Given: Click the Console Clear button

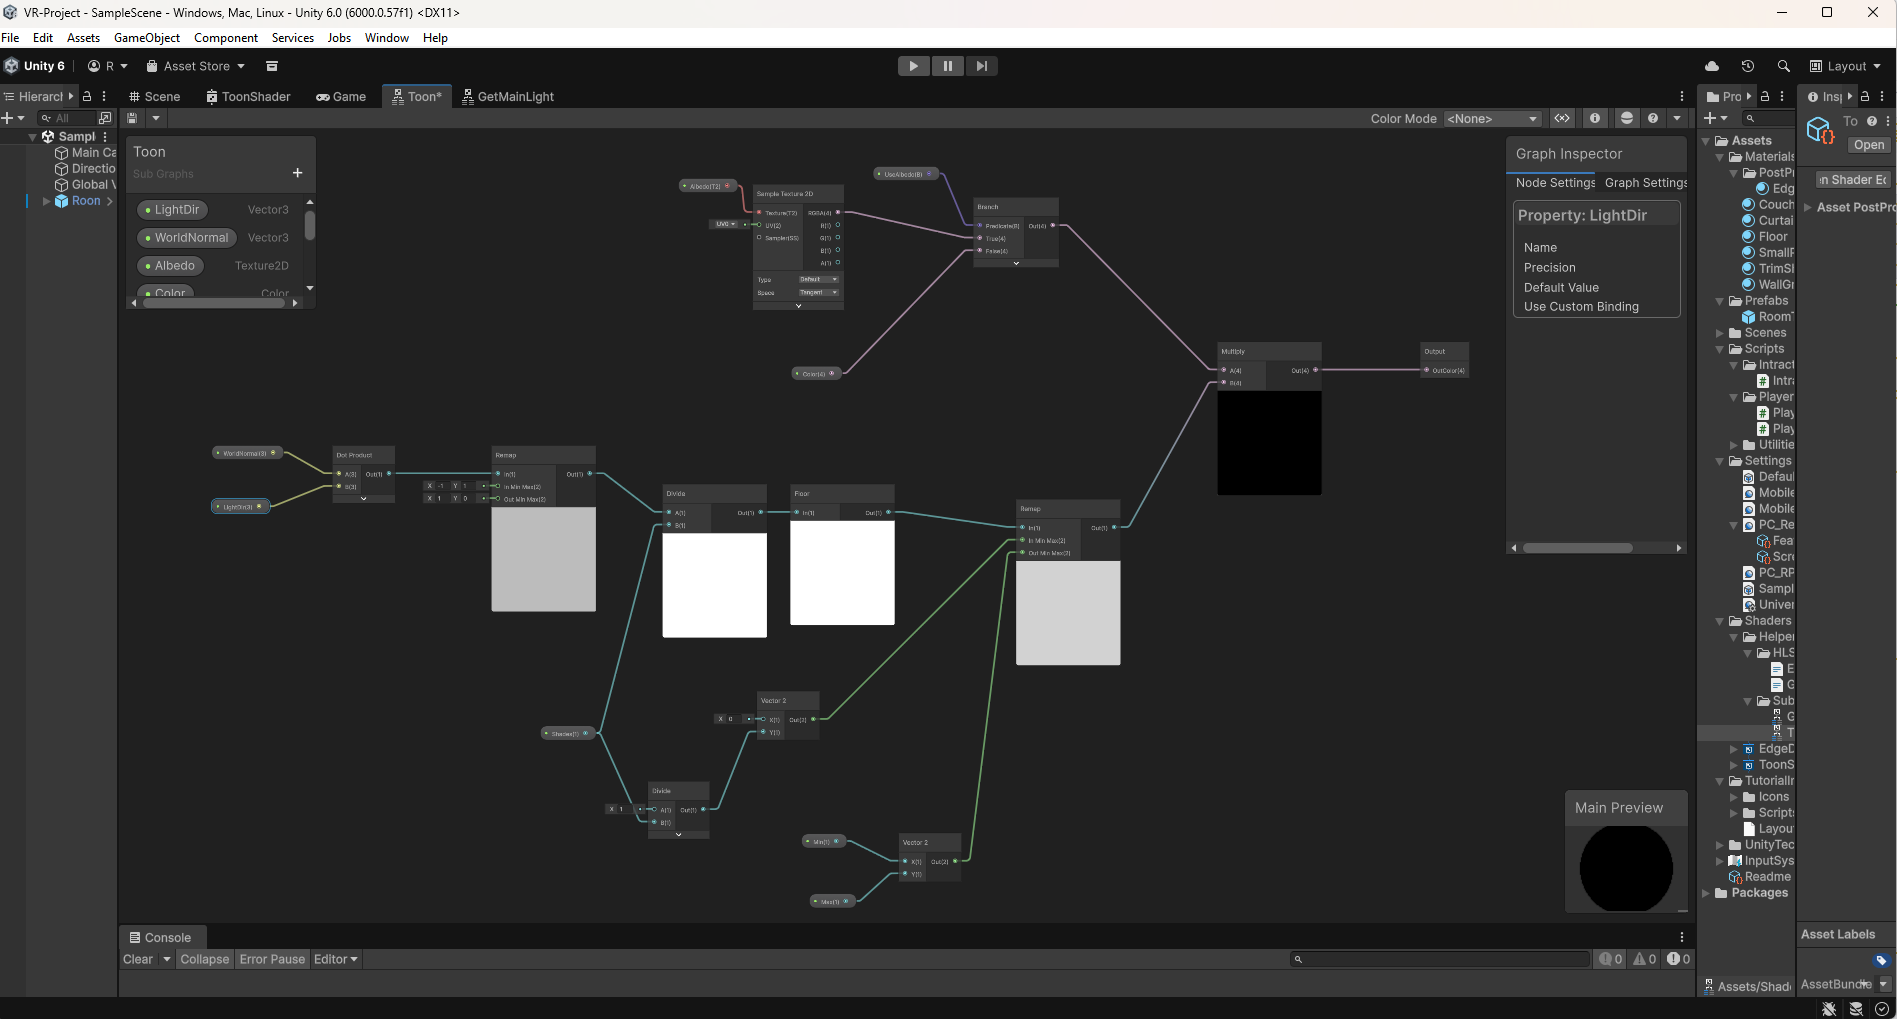Looking at the screenshot, I should (x=138, y=959).
